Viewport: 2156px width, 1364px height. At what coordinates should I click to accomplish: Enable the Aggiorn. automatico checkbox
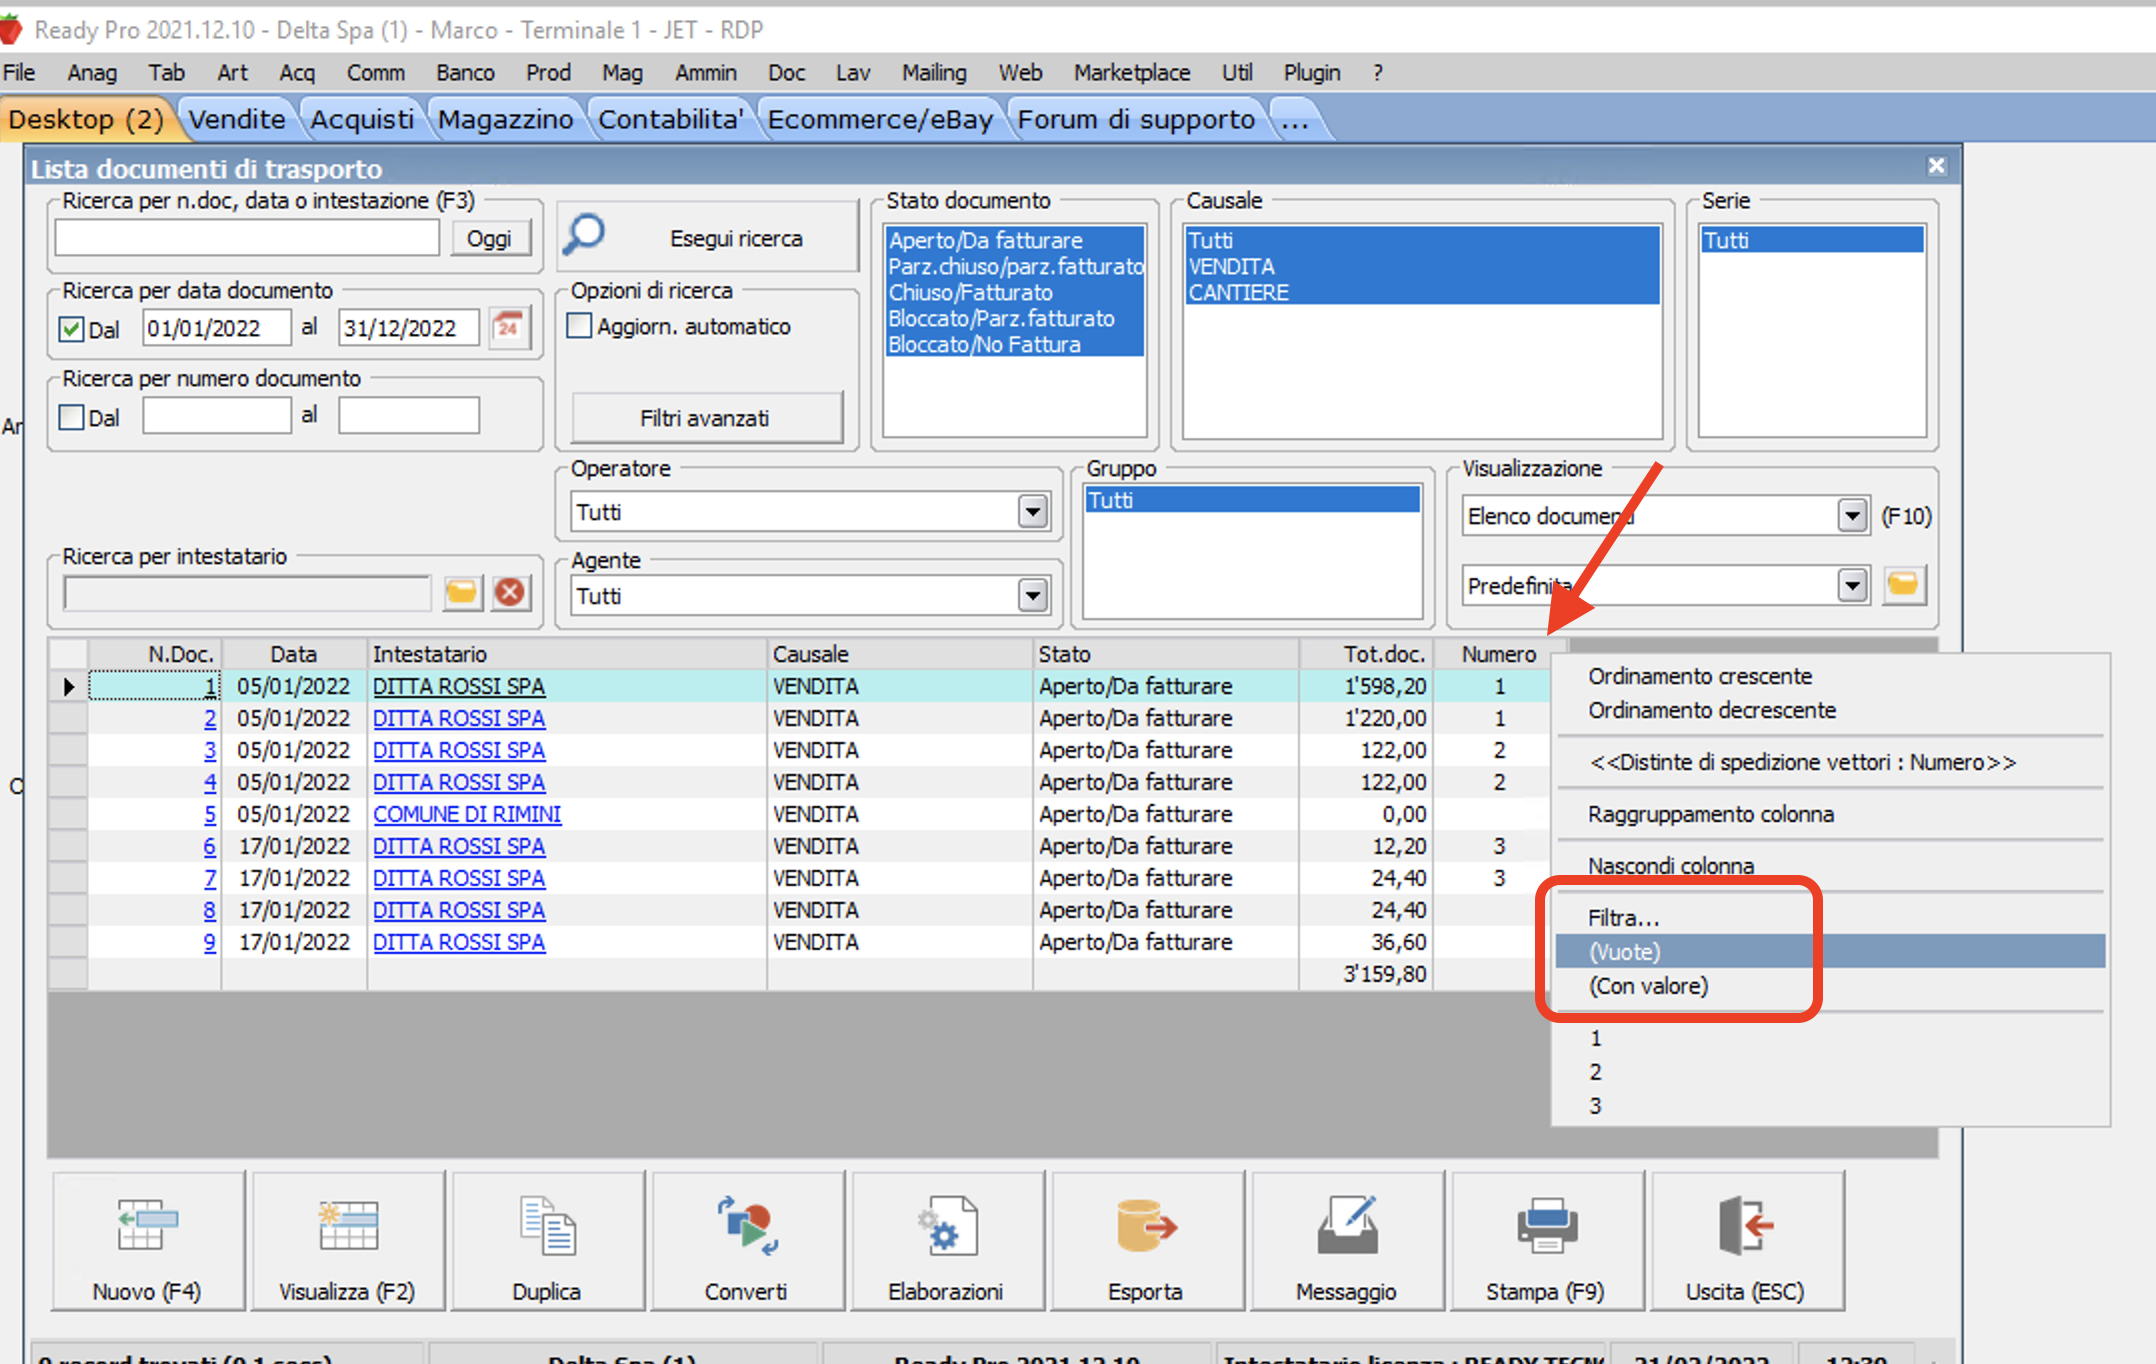click(579, 326)
